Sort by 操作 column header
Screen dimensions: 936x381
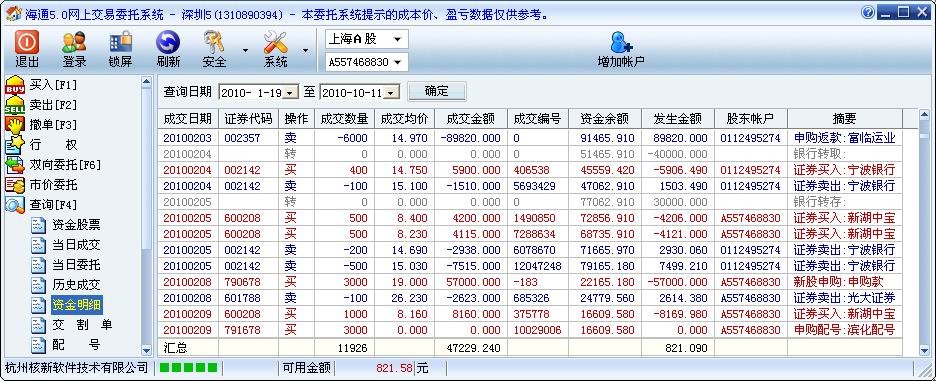296,119
